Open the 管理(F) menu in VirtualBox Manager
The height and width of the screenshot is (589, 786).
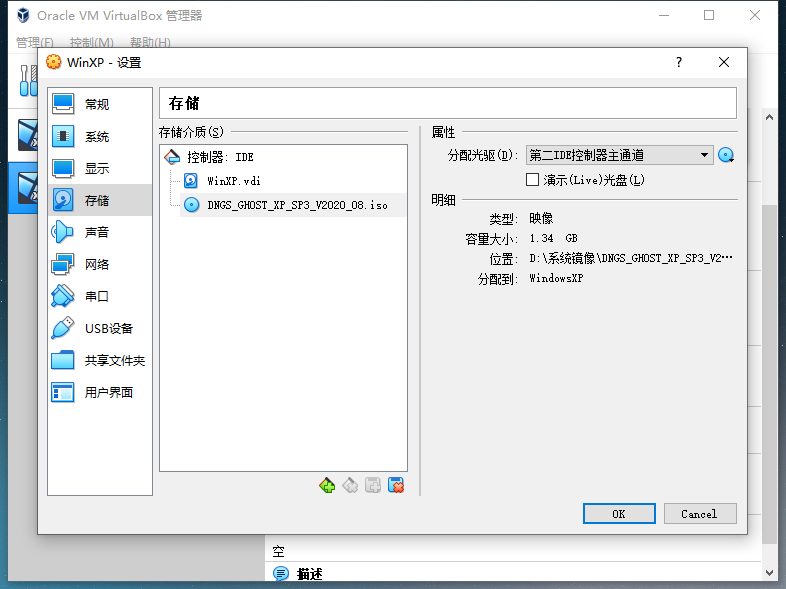(x=35, y=43)
